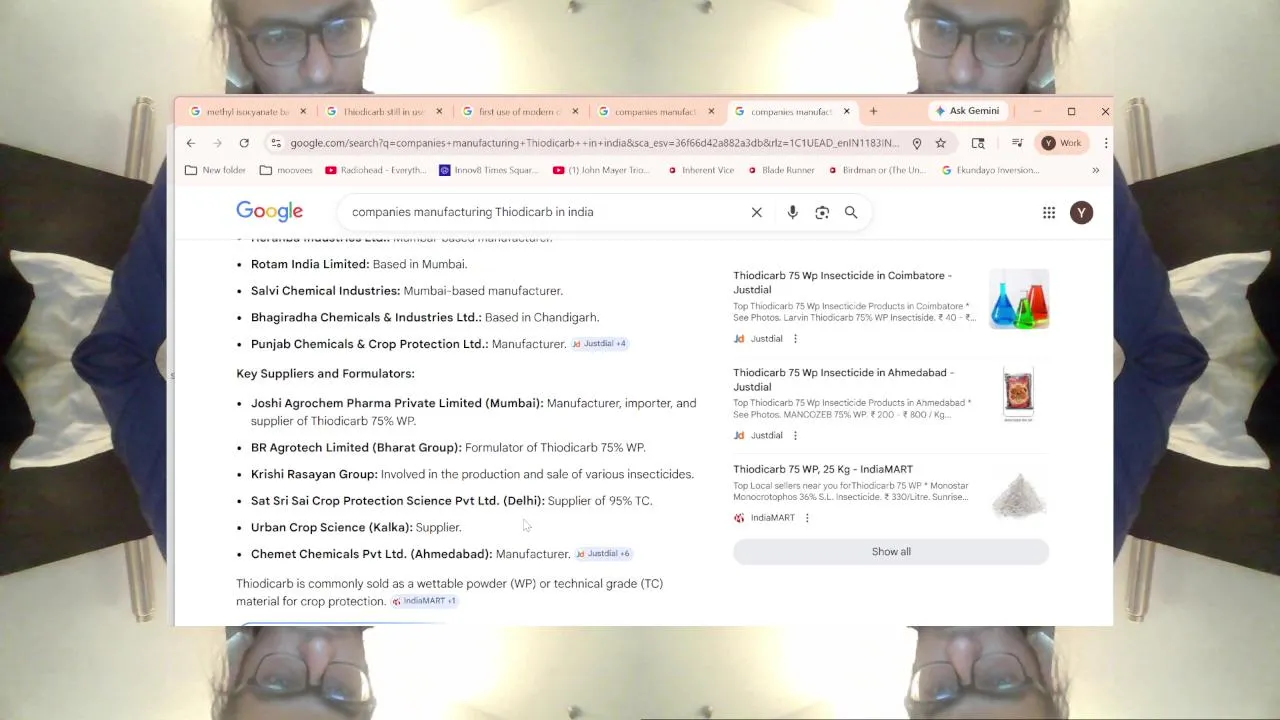Search by image with the camera icon
Image resolution: width=1280 pixels, height=720 pixels.
coord(822,212)
